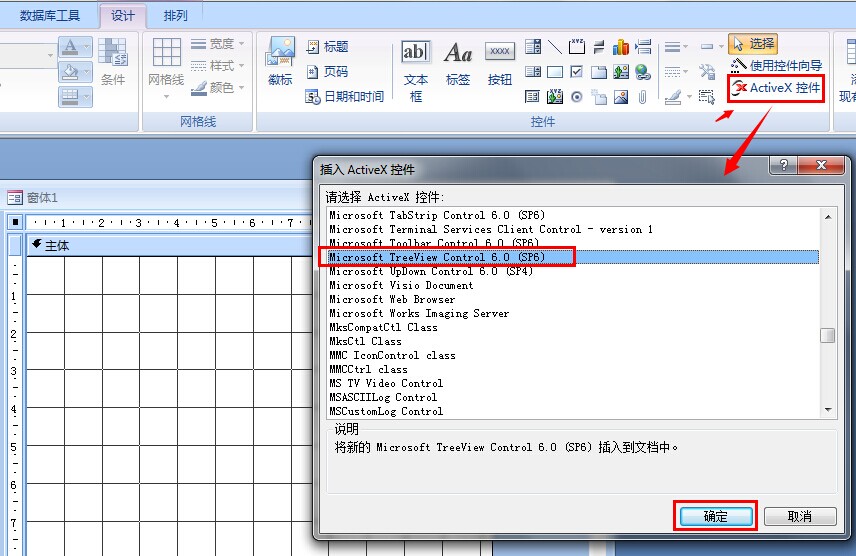Select the 文本框 text box control

[416, 71]
